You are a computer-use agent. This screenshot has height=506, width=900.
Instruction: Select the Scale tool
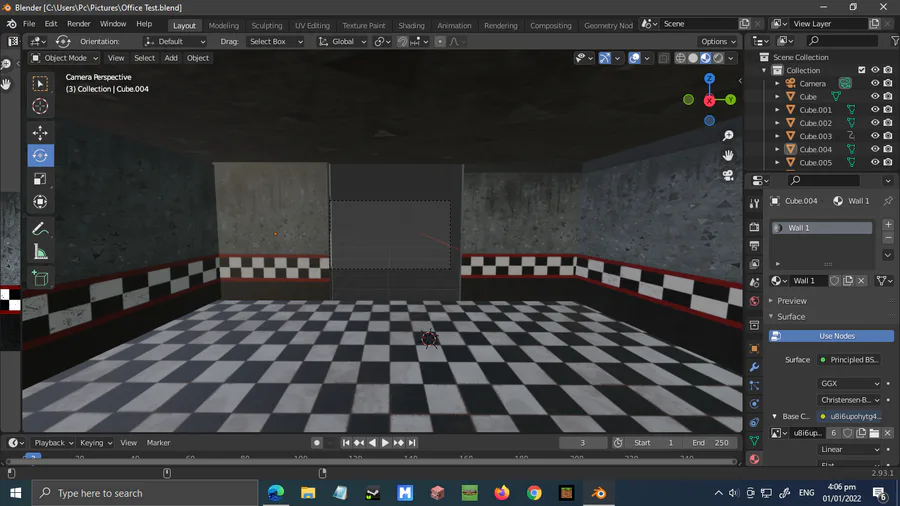coord(40,178)
